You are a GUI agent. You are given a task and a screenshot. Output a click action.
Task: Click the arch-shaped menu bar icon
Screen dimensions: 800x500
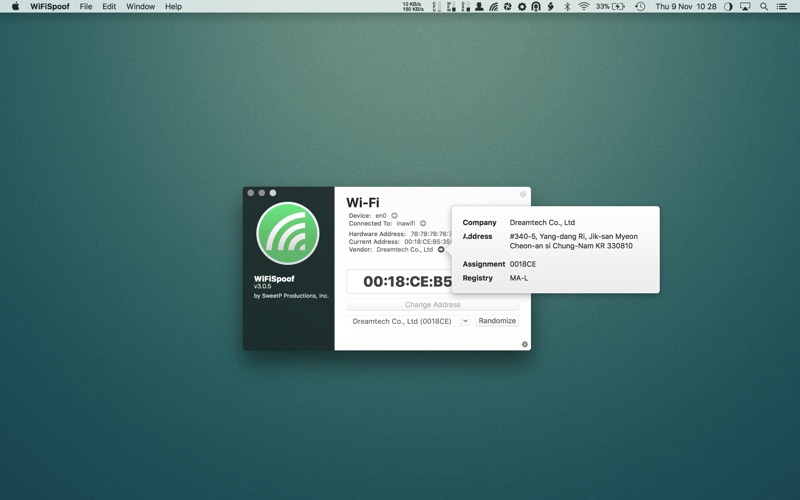click(x=536, y=7)
